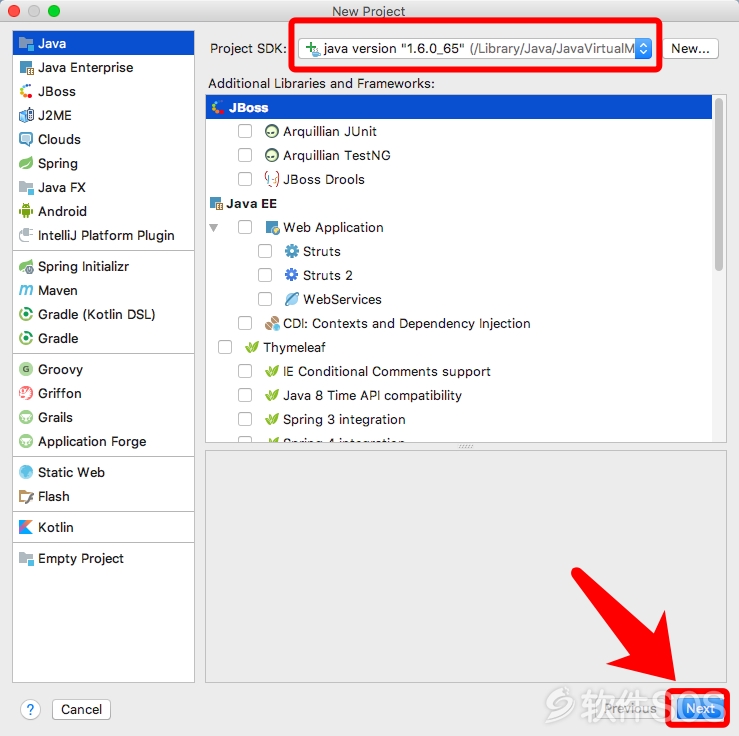Click the New... SDK button
Screen dimensions: 739x736
tap(690, 49)
